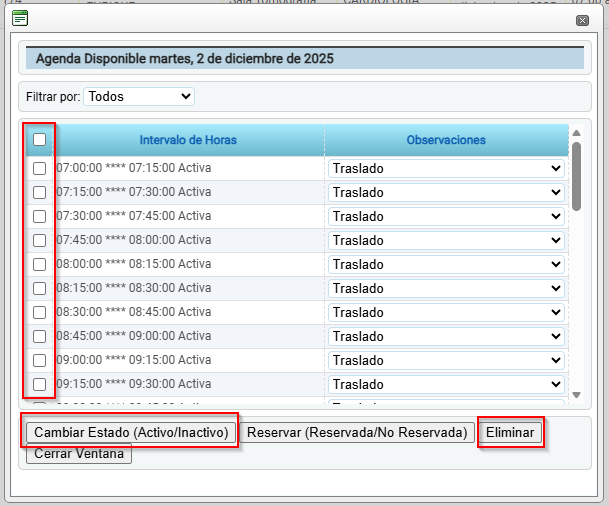The image size is (609, 506).
Task: Check the select-all checkbox in table header
Action: click(39, 140)
